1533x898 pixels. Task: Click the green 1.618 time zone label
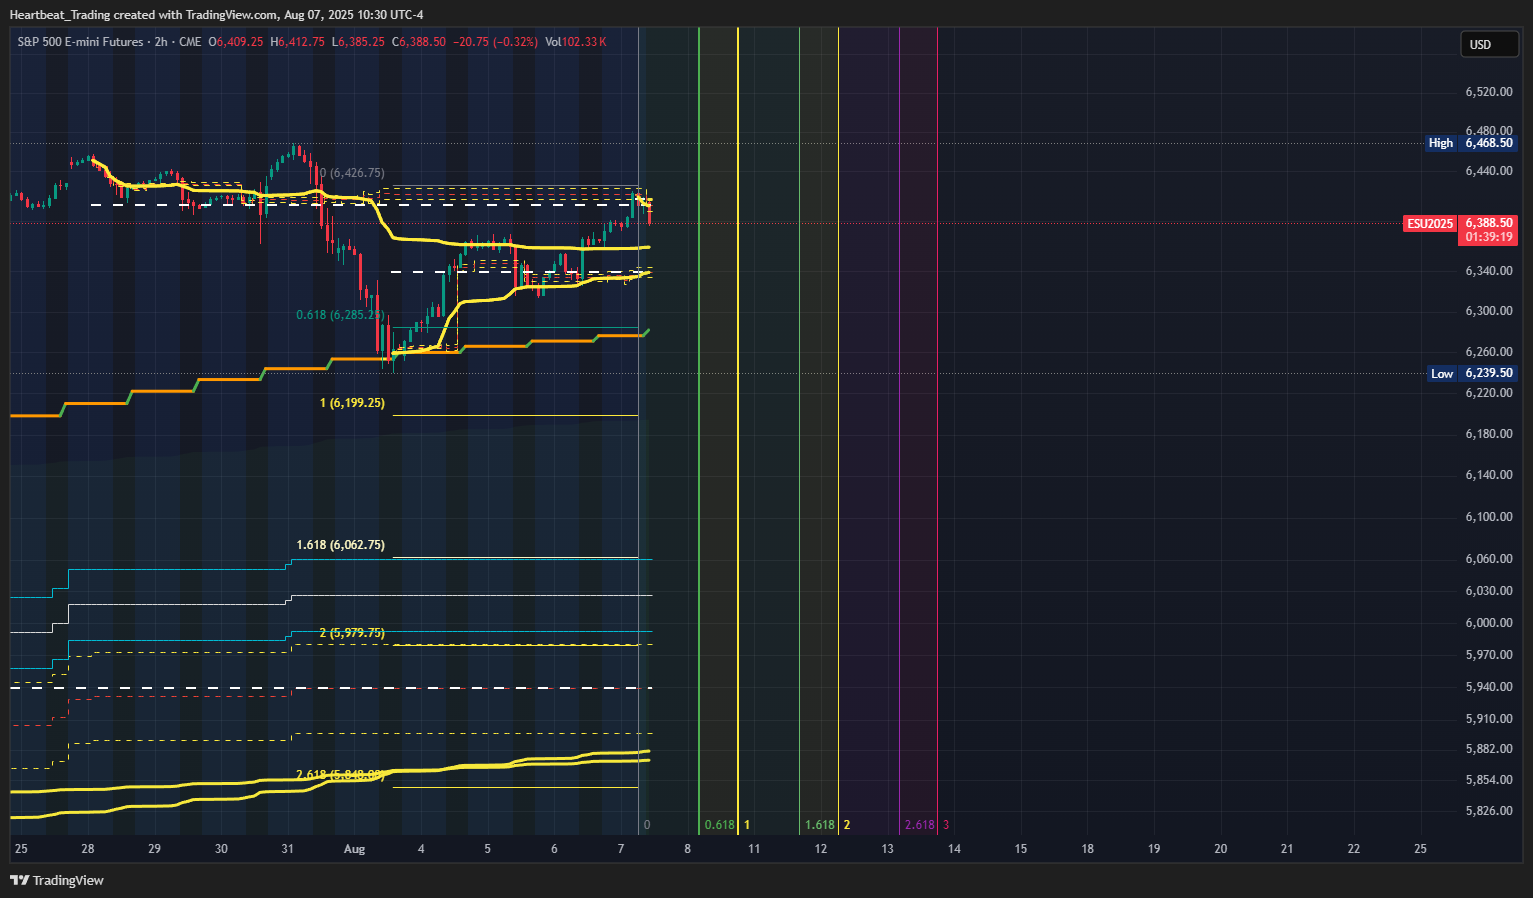point(819,825)
